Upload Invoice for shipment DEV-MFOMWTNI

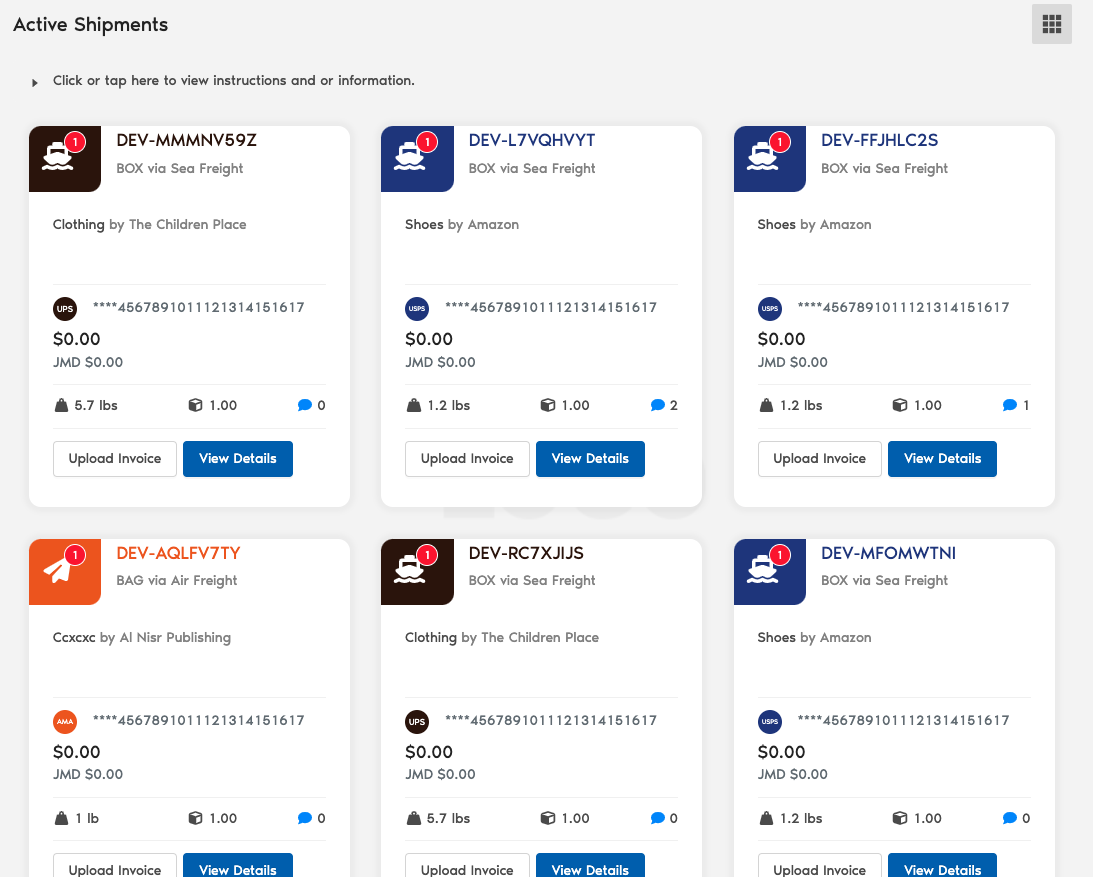point(820,867)
